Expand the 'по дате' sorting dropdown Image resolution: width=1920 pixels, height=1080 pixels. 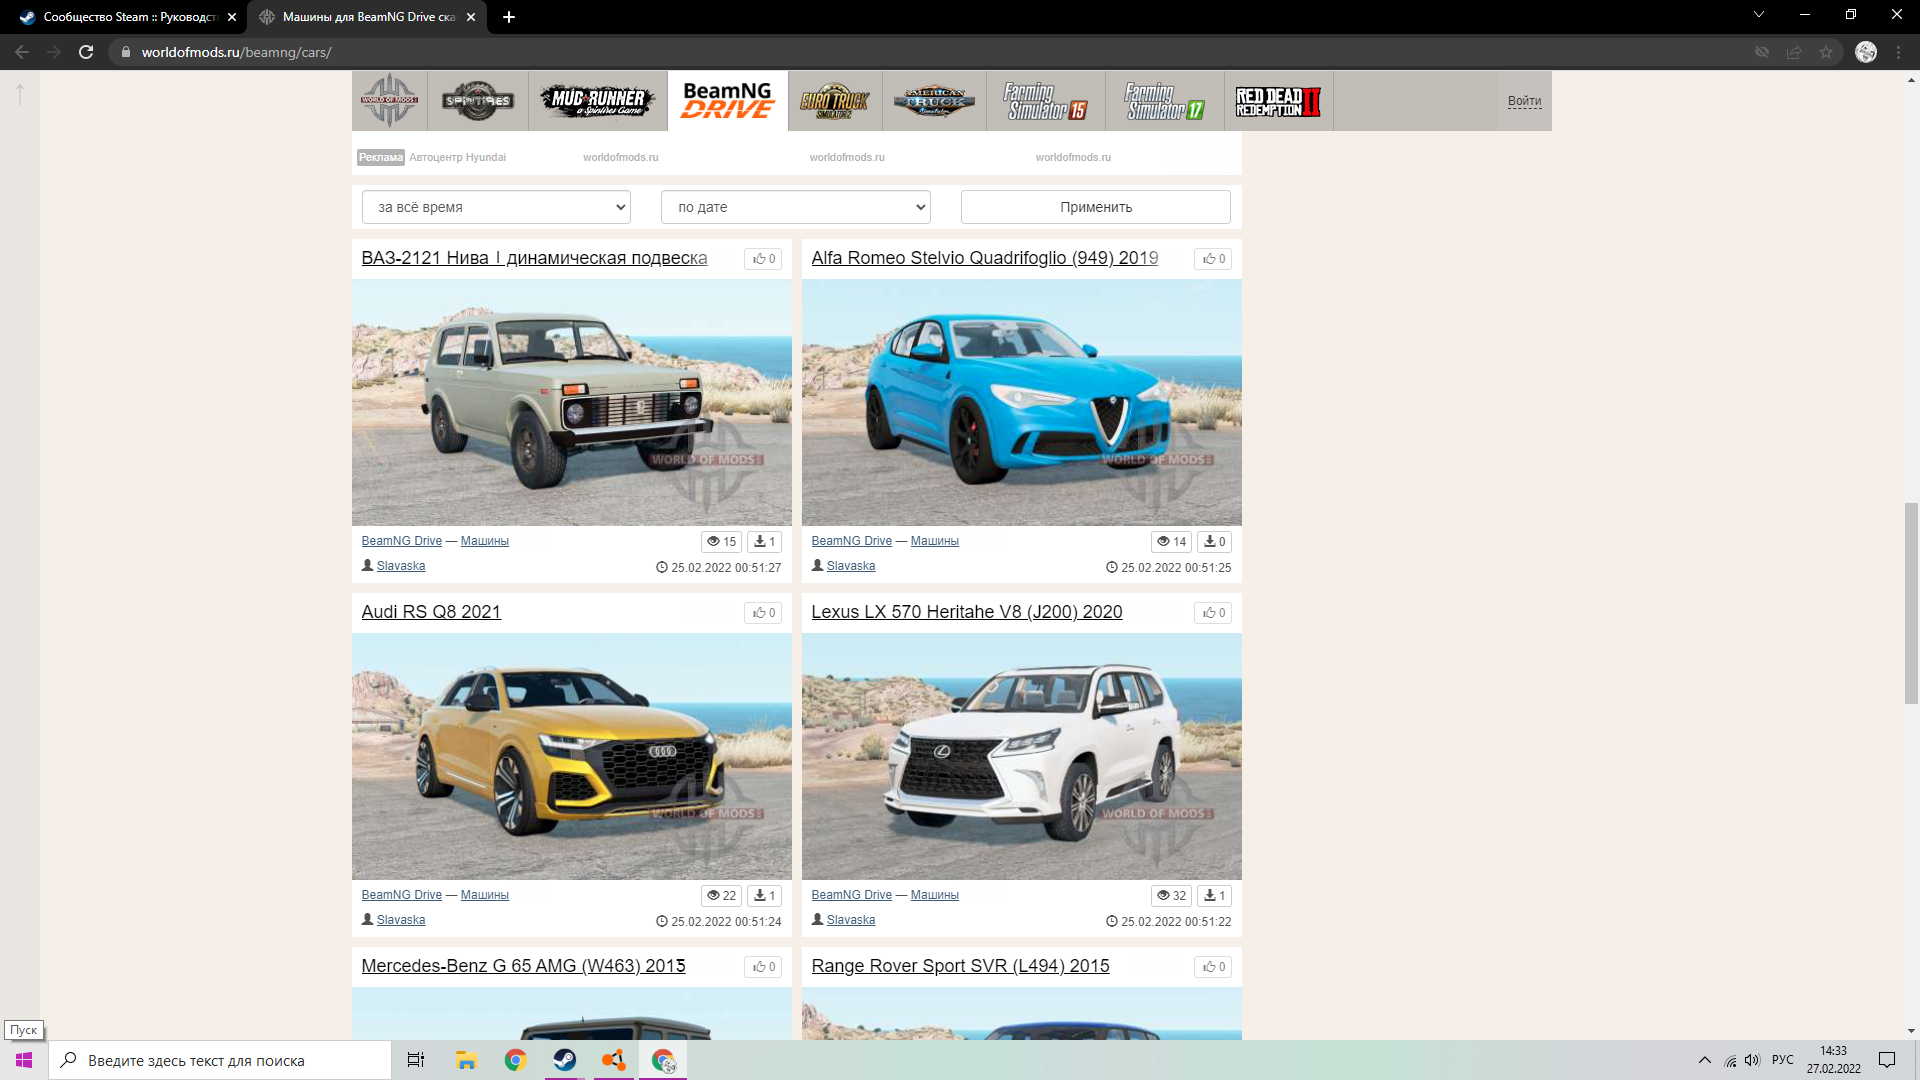[796, 207]
